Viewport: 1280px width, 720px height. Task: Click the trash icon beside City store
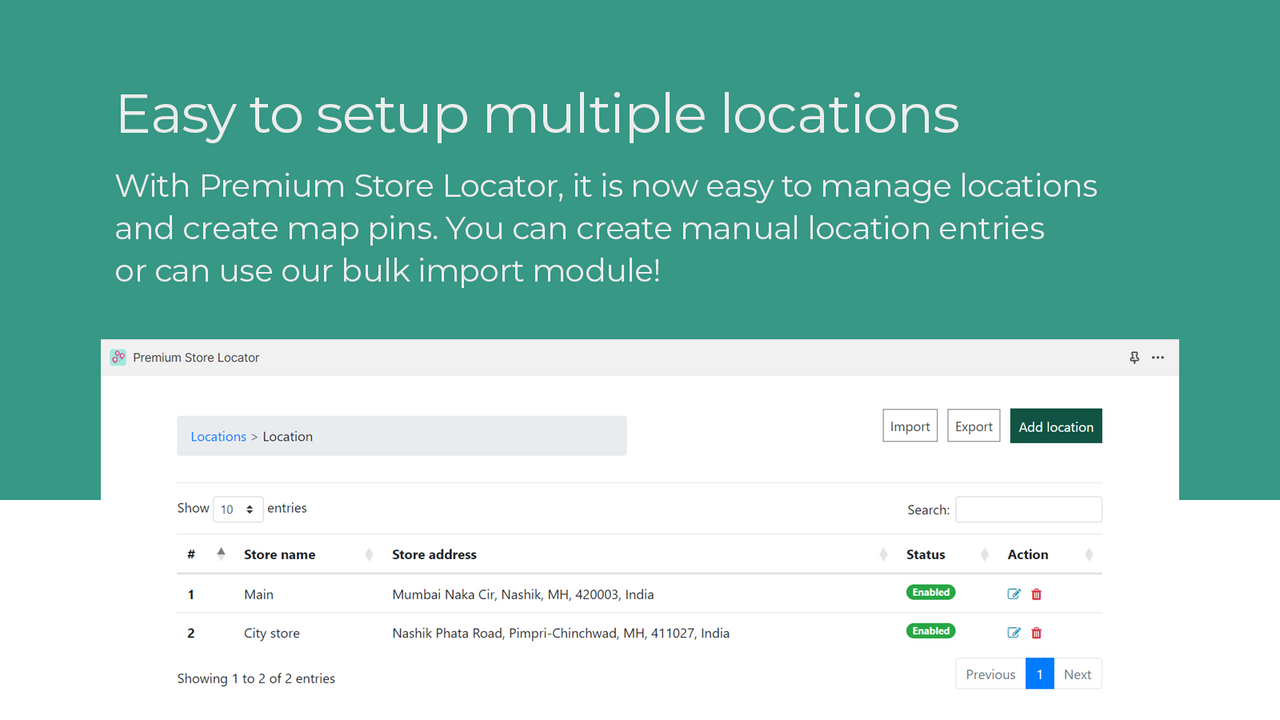(x=1036, y=632)
